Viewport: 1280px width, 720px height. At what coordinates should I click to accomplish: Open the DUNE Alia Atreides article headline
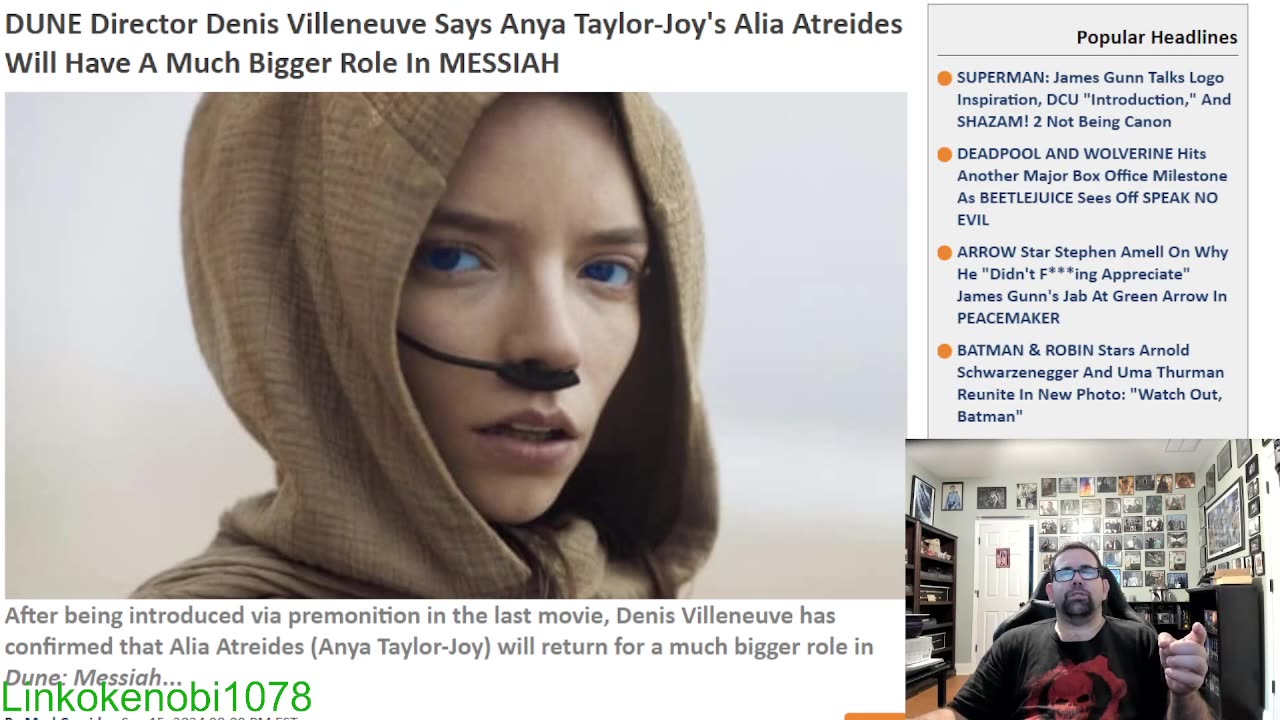[454, 43]
